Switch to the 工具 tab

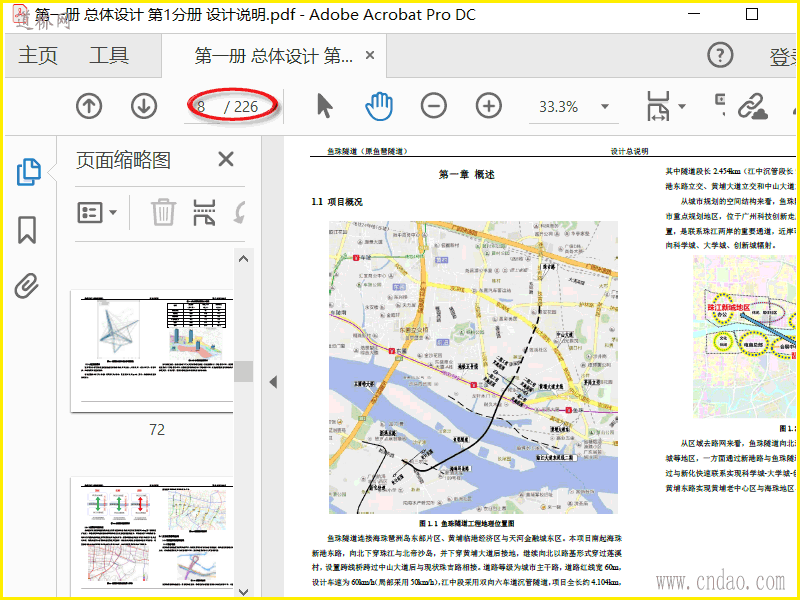[109, 55]
